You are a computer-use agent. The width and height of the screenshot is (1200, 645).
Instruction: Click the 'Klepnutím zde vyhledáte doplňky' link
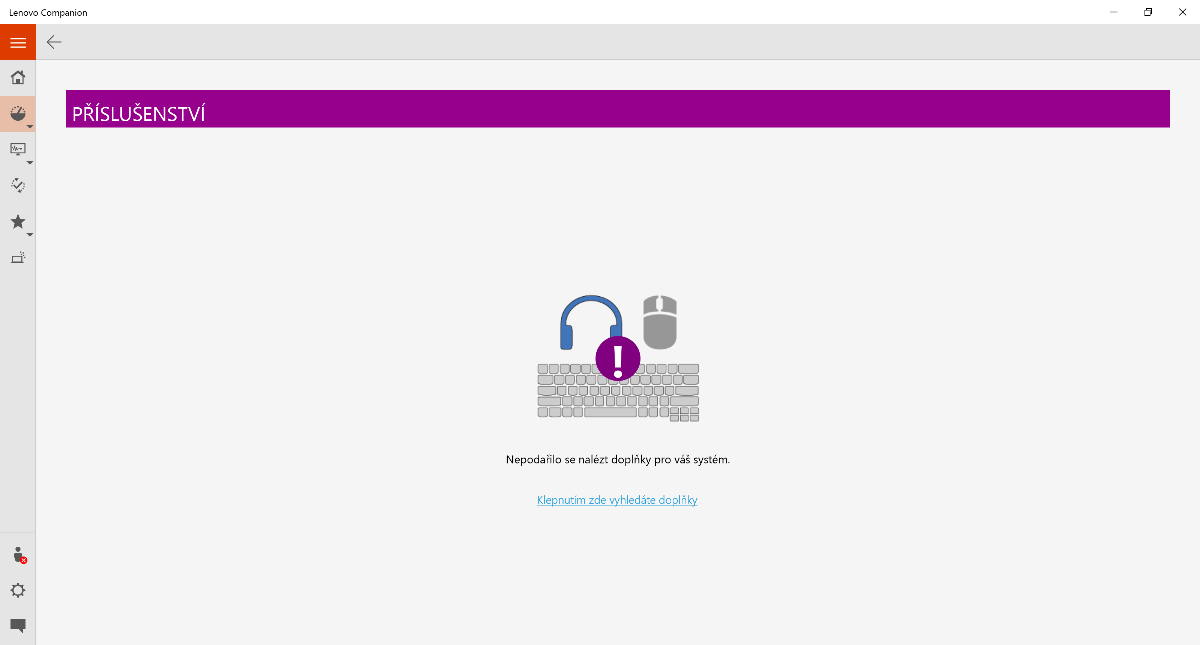click(617, 500)
